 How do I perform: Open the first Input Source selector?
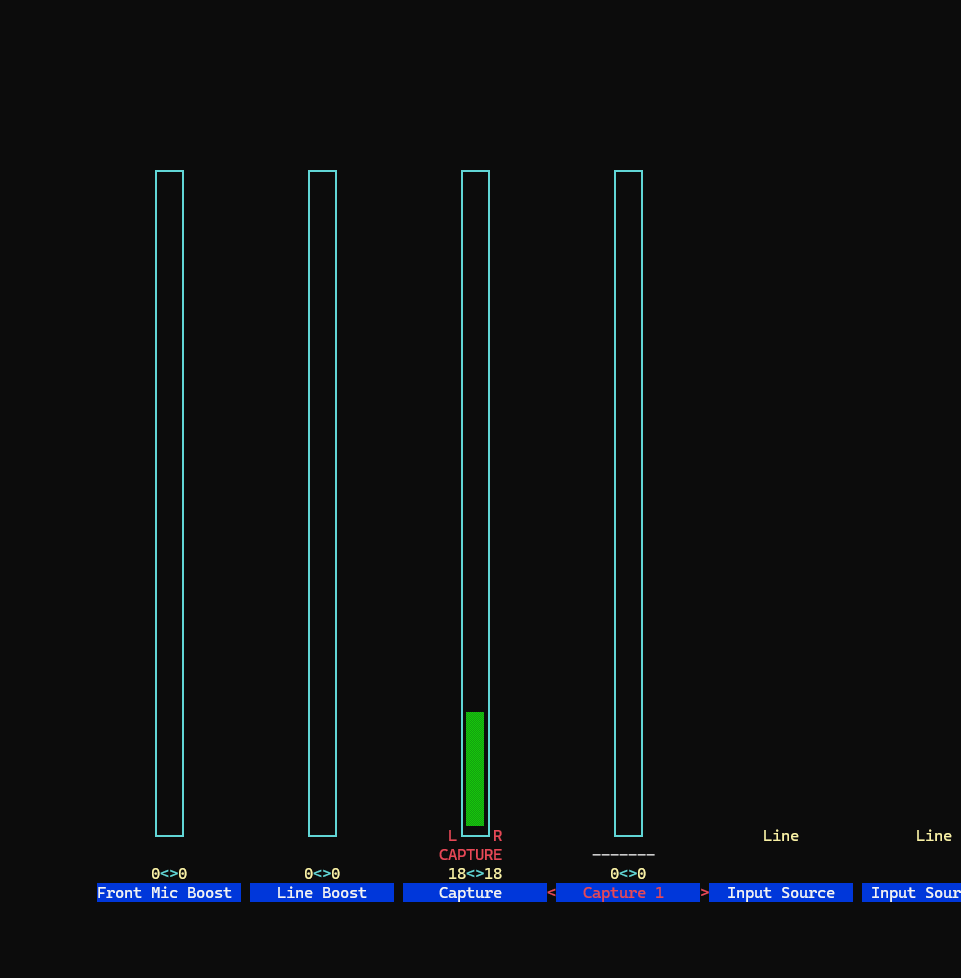[780, 892]
